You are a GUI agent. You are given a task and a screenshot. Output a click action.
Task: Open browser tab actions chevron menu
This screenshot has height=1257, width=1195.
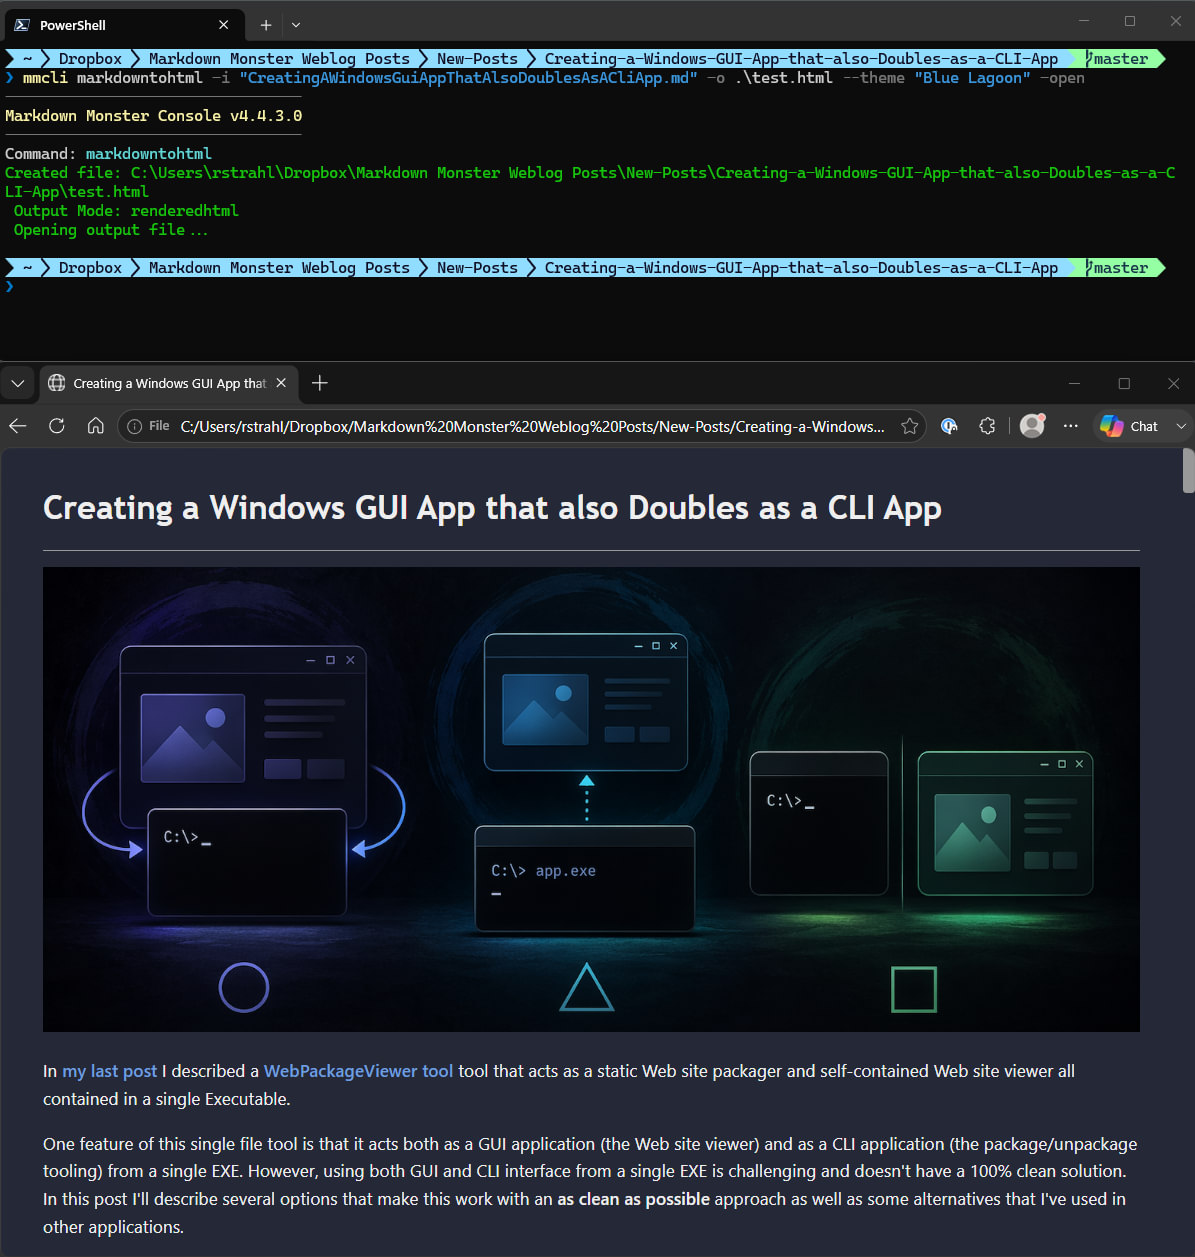coord(17,383)
